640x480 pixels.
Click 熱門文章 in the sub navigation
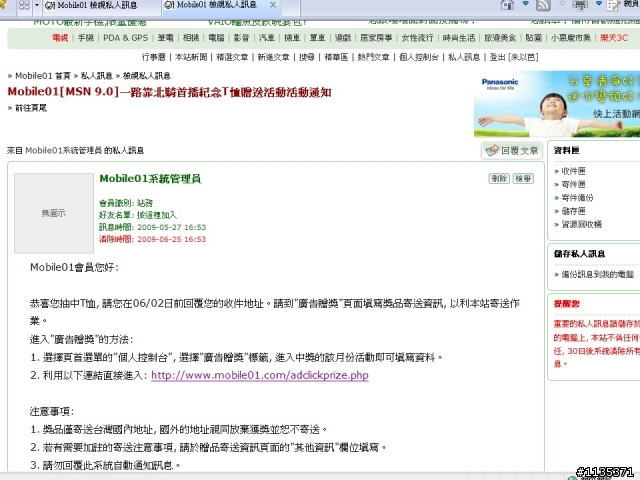(x=373, y=57)
